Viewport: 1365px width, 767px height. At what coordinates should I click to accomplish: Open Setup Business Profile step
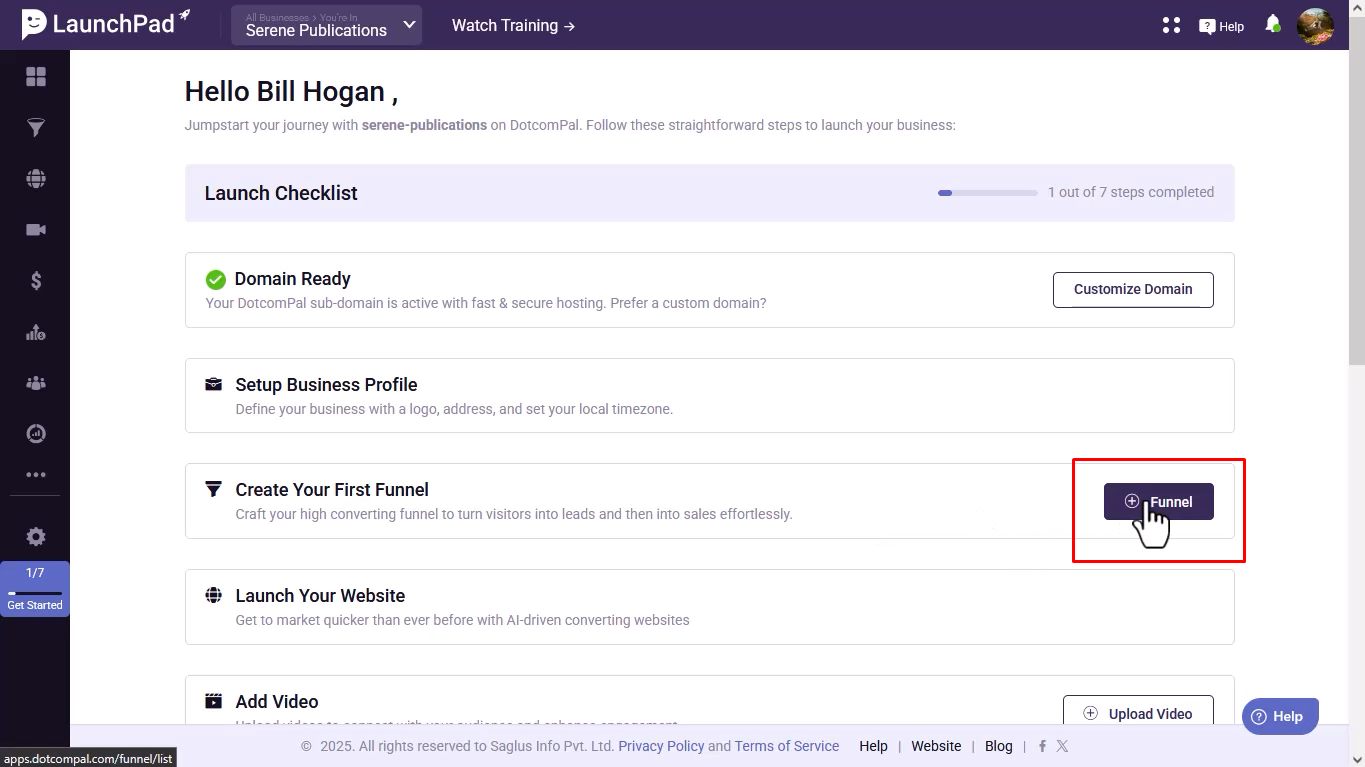click(710, 395)
